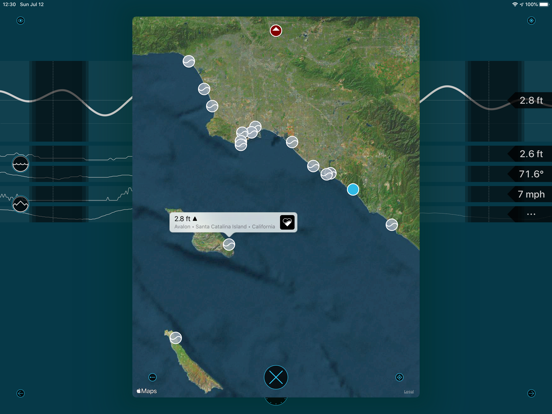Tap the small circular icon at top-left corner
The height and width of the screenshot is (414, 552).
(x=20, y=20)
